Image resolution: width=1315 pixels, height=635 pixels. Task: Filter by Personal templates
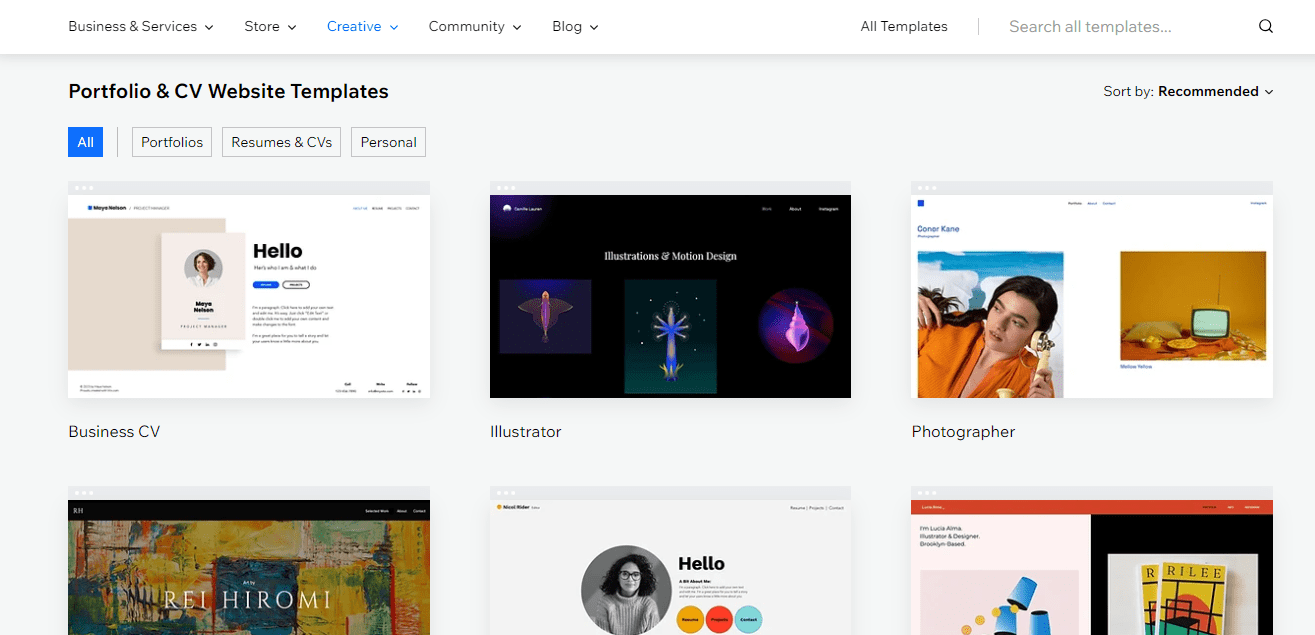coord(388,142)
